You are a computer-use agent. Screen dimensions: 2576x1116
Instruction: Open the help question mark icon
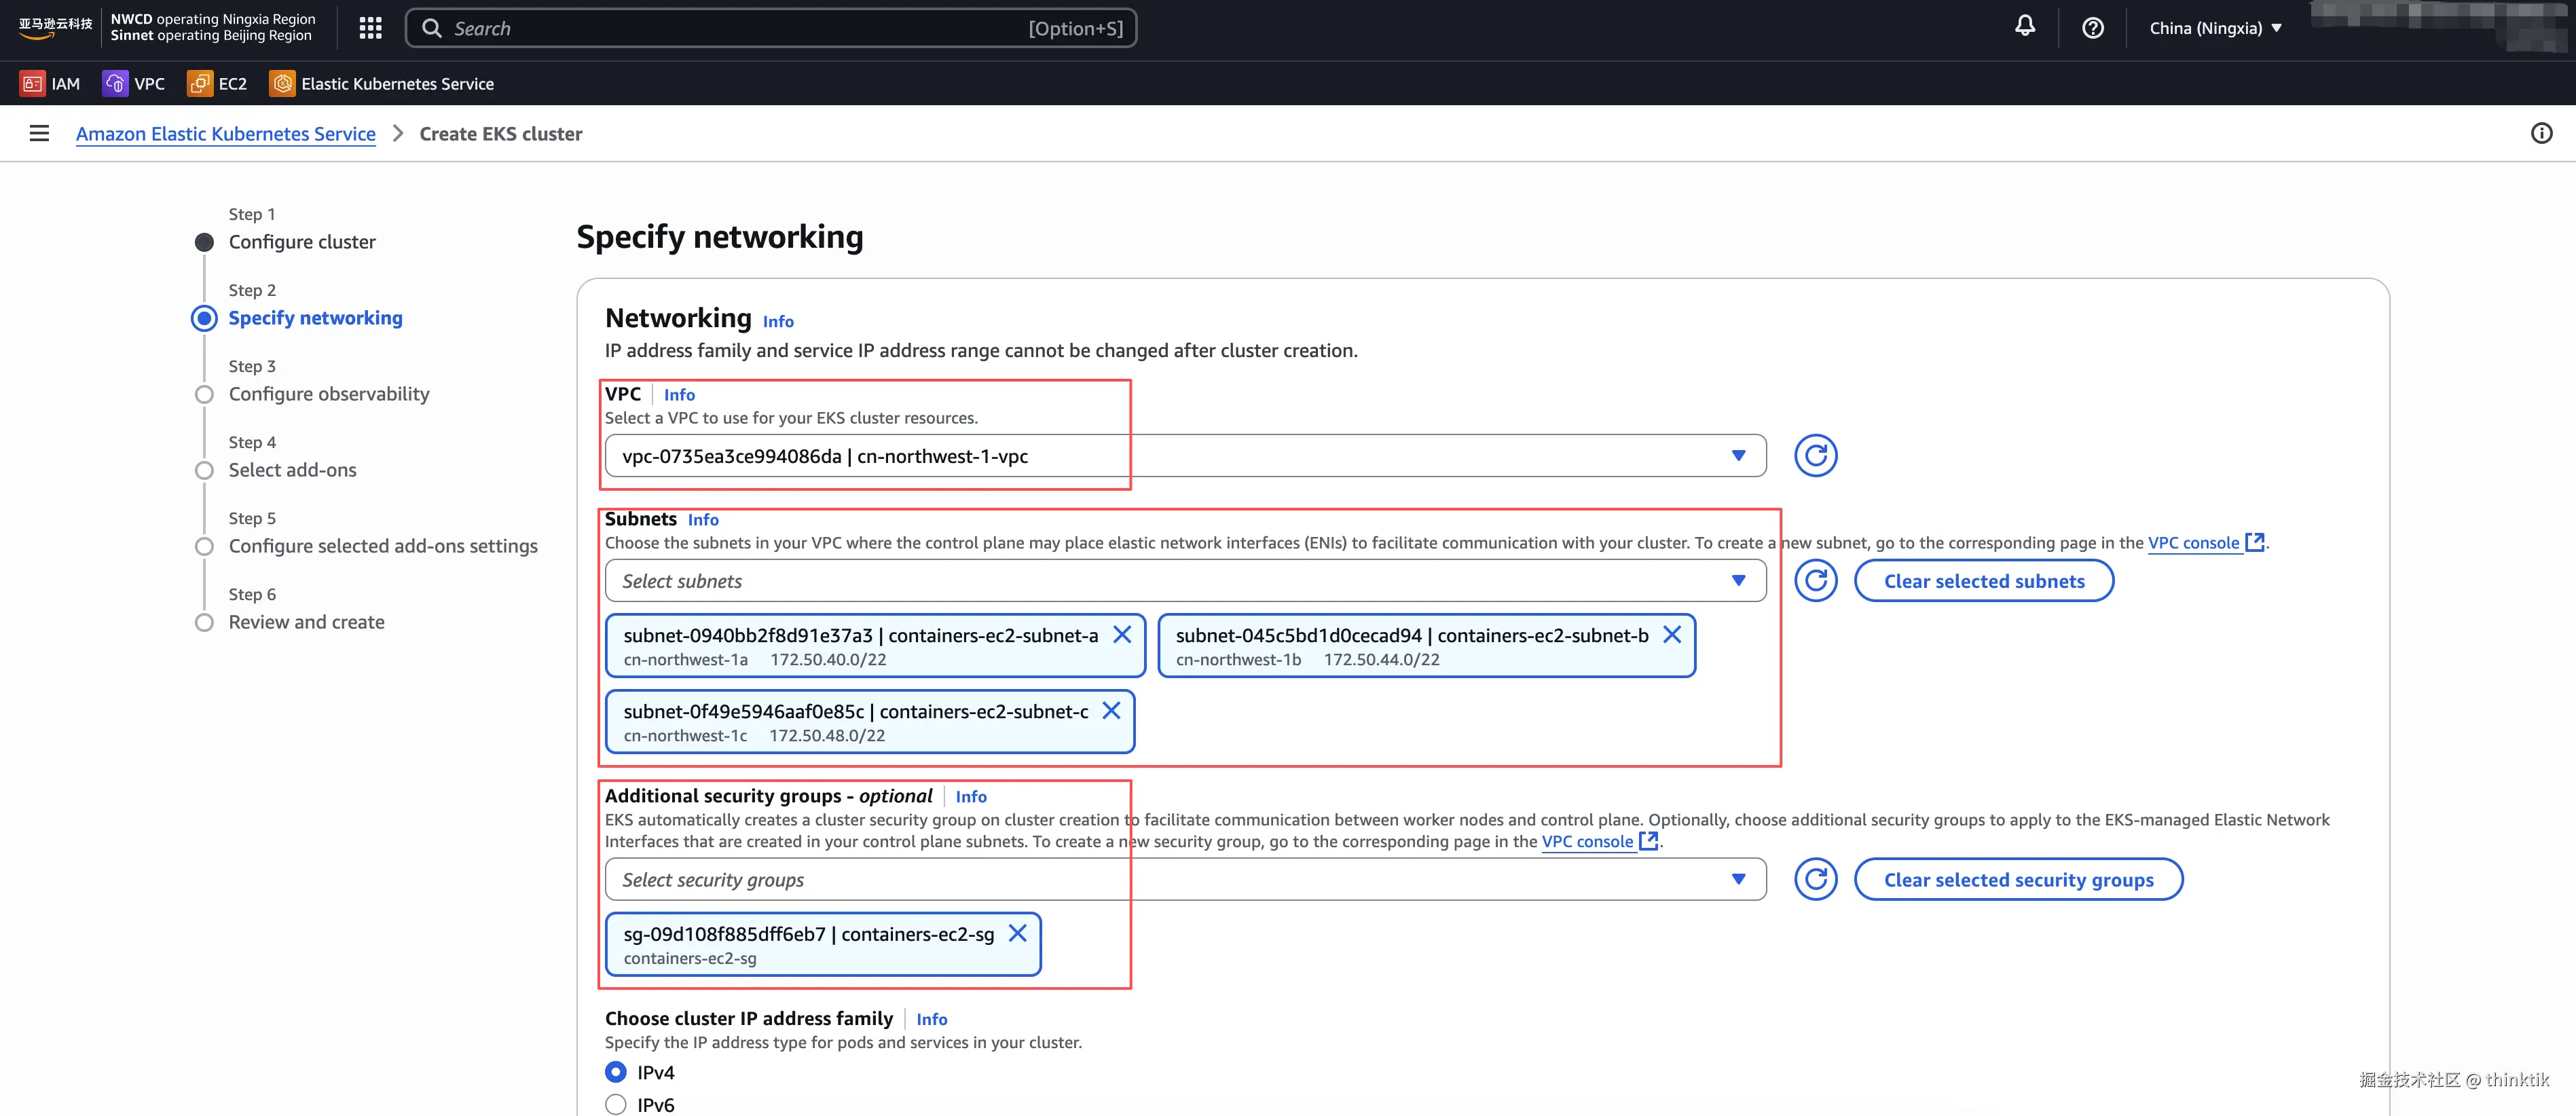click(2092, 28)
